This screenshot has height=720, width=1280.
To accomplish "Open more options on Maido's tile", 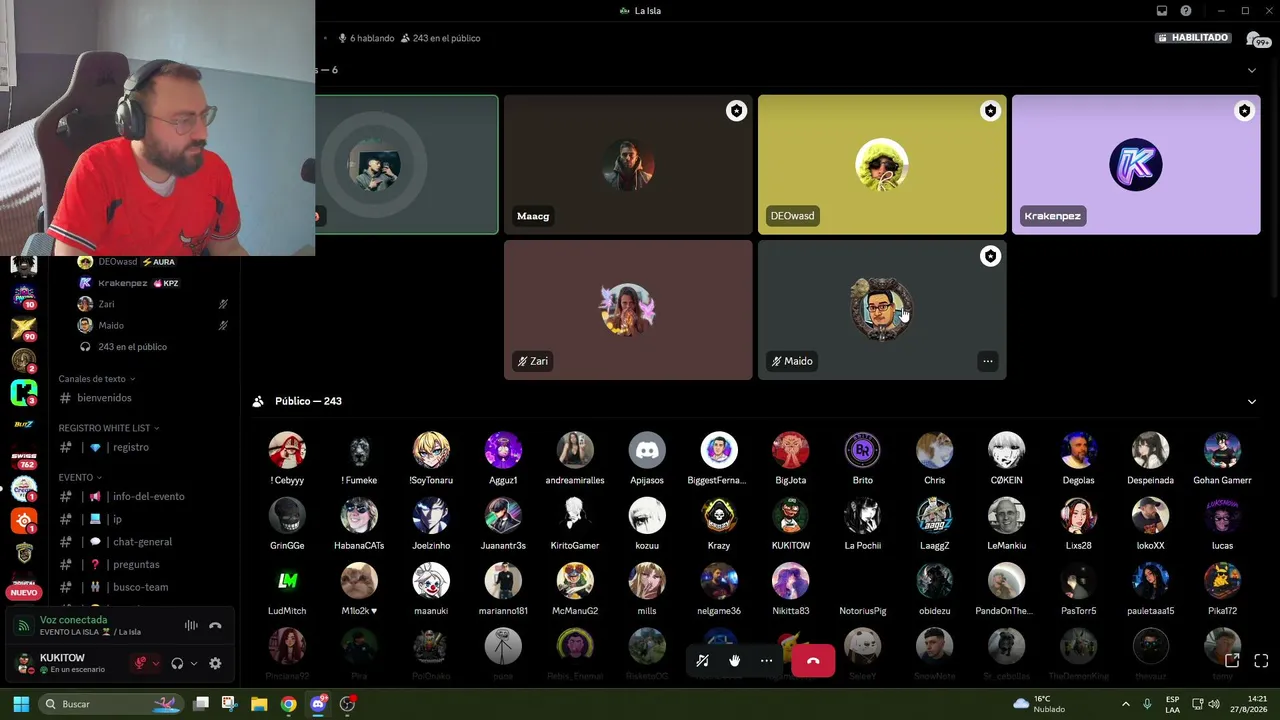I will point(987,361).
